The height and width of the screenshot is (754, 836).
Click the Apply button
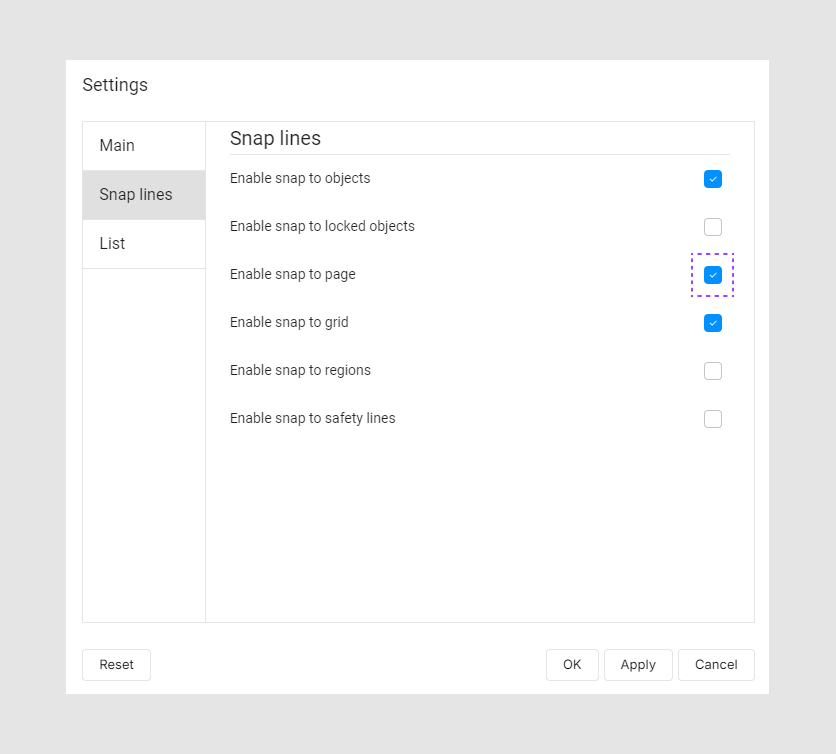click(x=638, y=665)
